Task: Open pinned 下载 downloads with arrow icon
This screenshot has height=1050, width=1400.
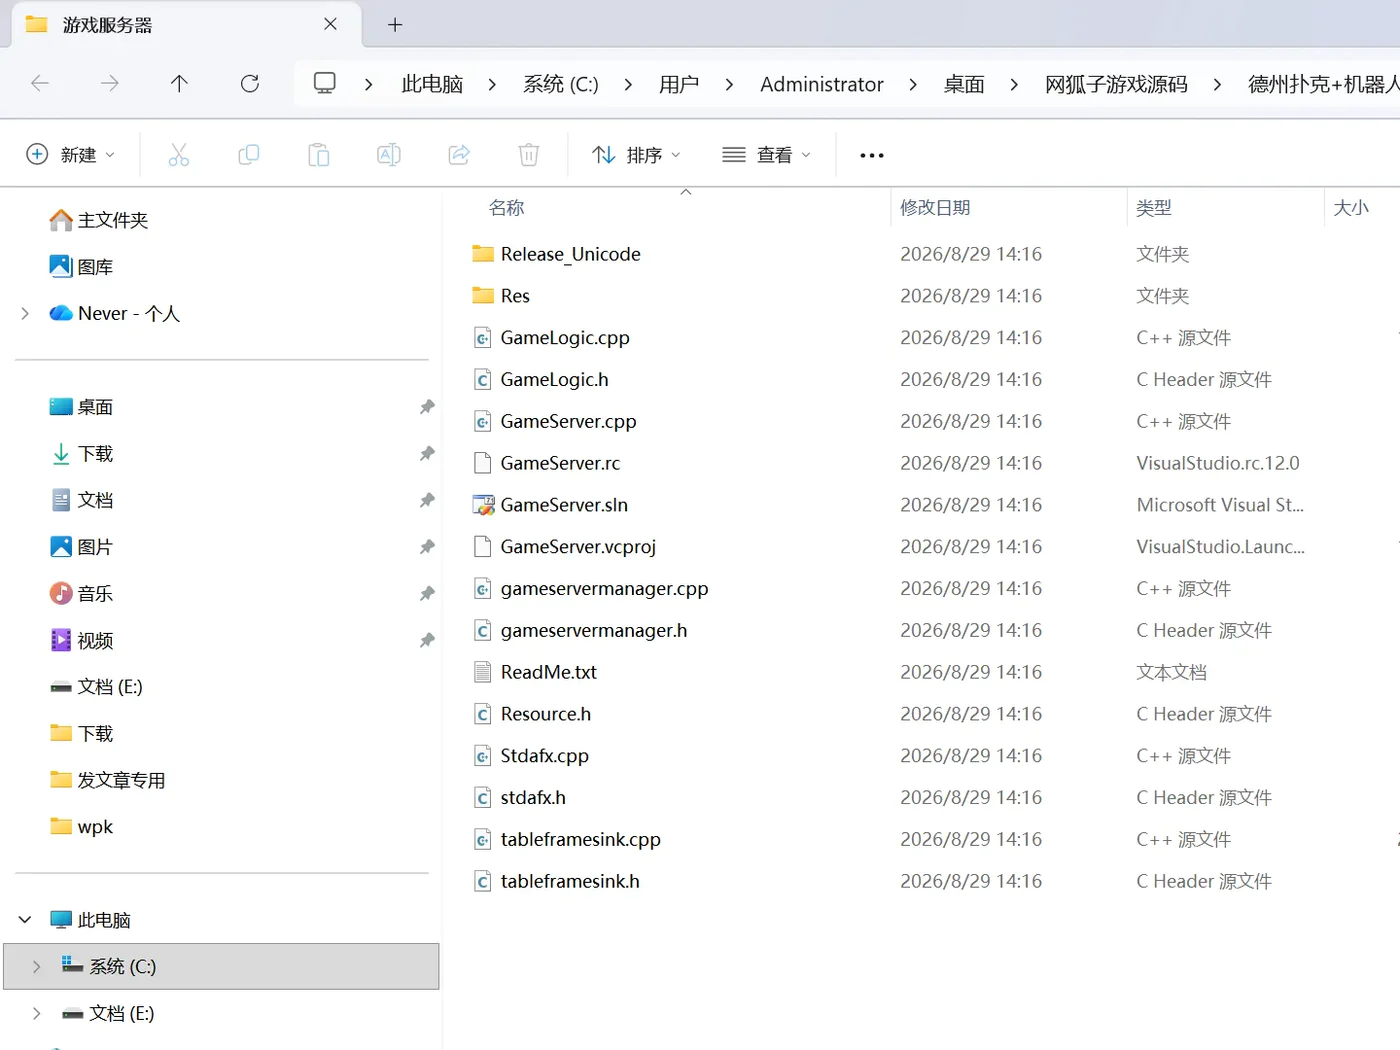Action: point(81,454)
